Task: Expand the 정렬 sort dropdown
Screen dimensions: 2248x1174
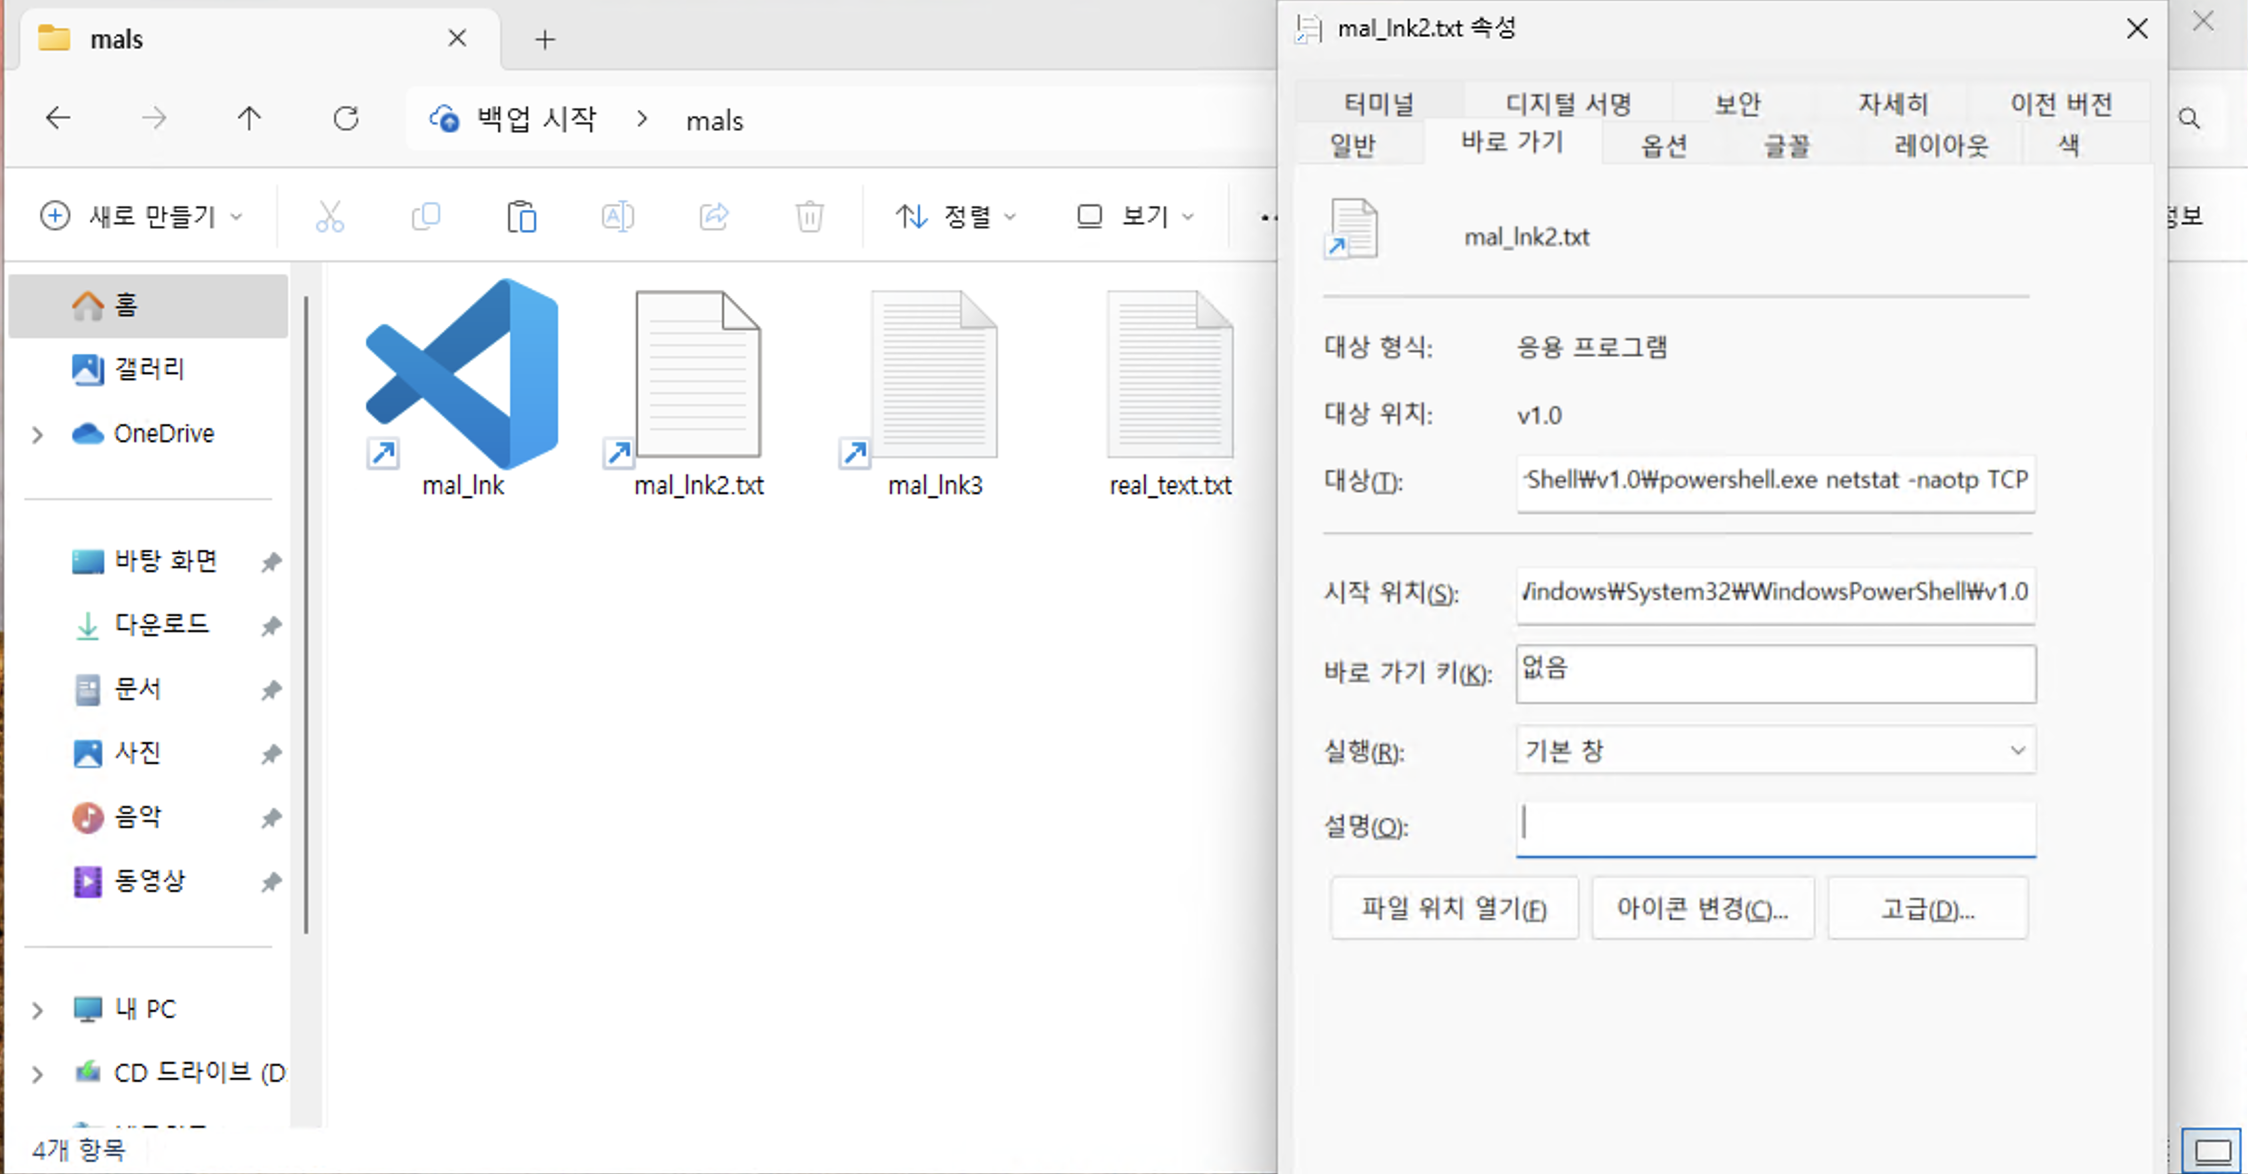Action: (955, 216)
